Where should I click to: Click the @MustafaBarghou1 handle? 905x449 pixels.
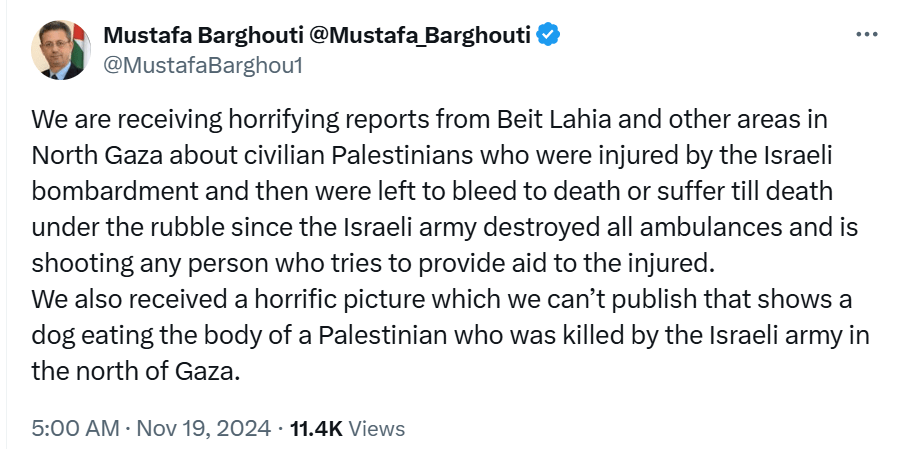(203, 66)
